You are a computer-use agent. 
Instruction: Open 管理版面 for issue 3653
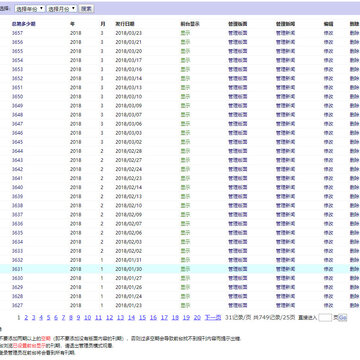point(238,69)
